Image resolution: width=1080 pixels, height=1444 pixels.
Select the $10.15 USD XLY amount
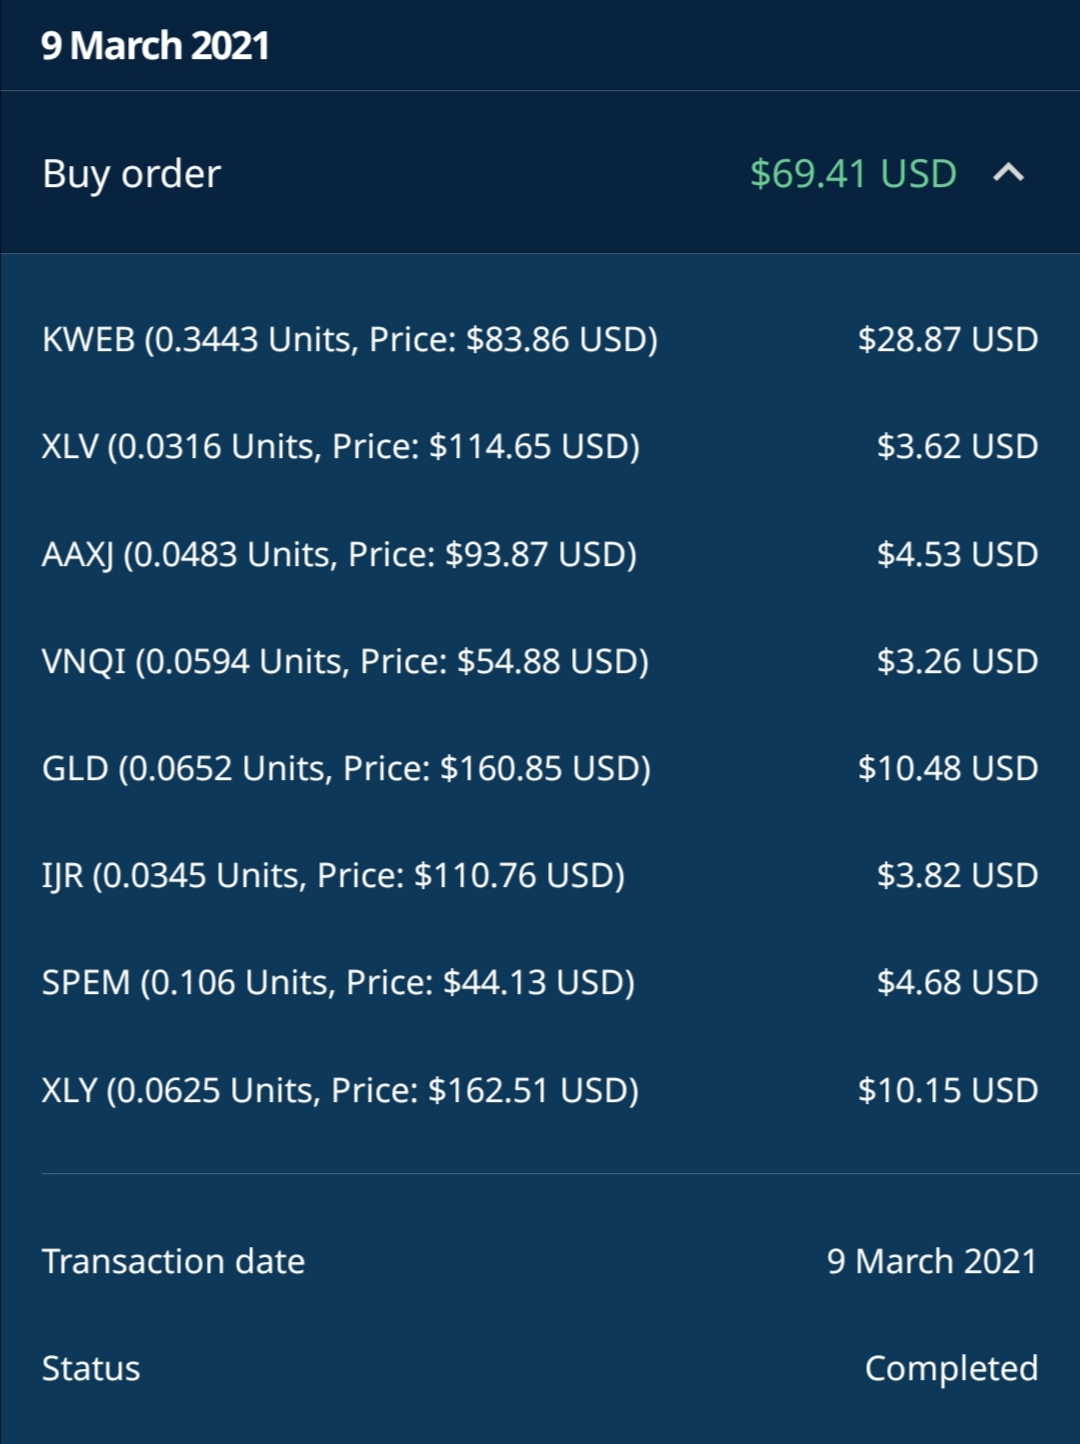[948, 1090]
